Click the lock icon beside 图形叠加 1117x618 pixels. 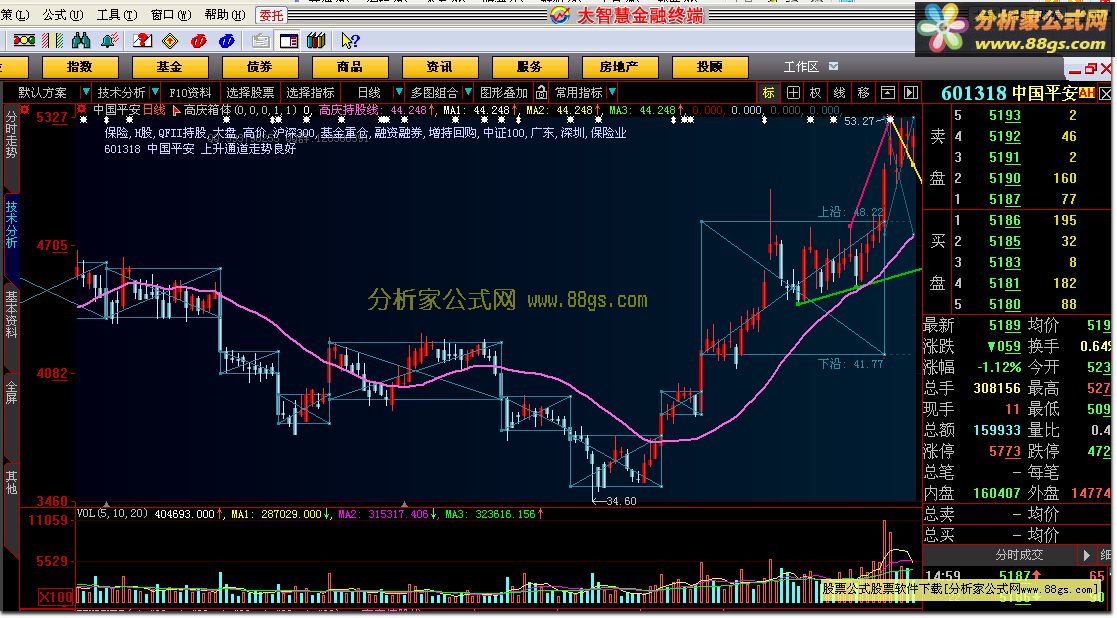coord(541,93)
